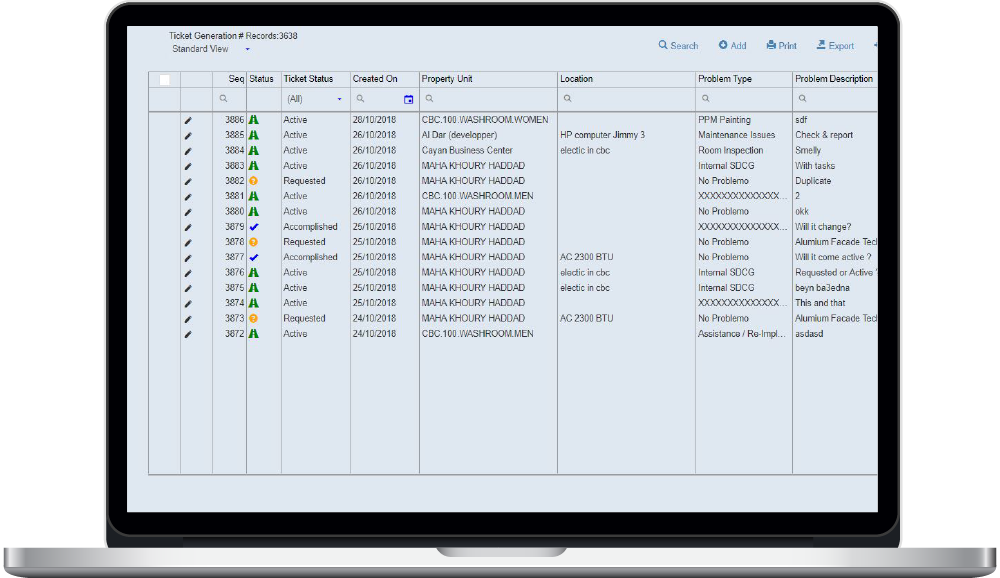
Task: Edit ticket 3879 using its pencil icon
Action: [x=188, y=227]
